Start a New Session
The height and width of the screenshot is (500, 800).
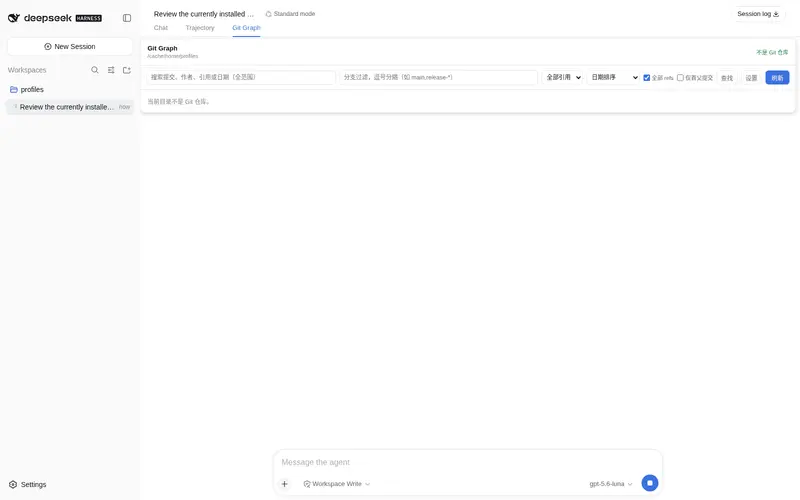[x=70, y=46]
